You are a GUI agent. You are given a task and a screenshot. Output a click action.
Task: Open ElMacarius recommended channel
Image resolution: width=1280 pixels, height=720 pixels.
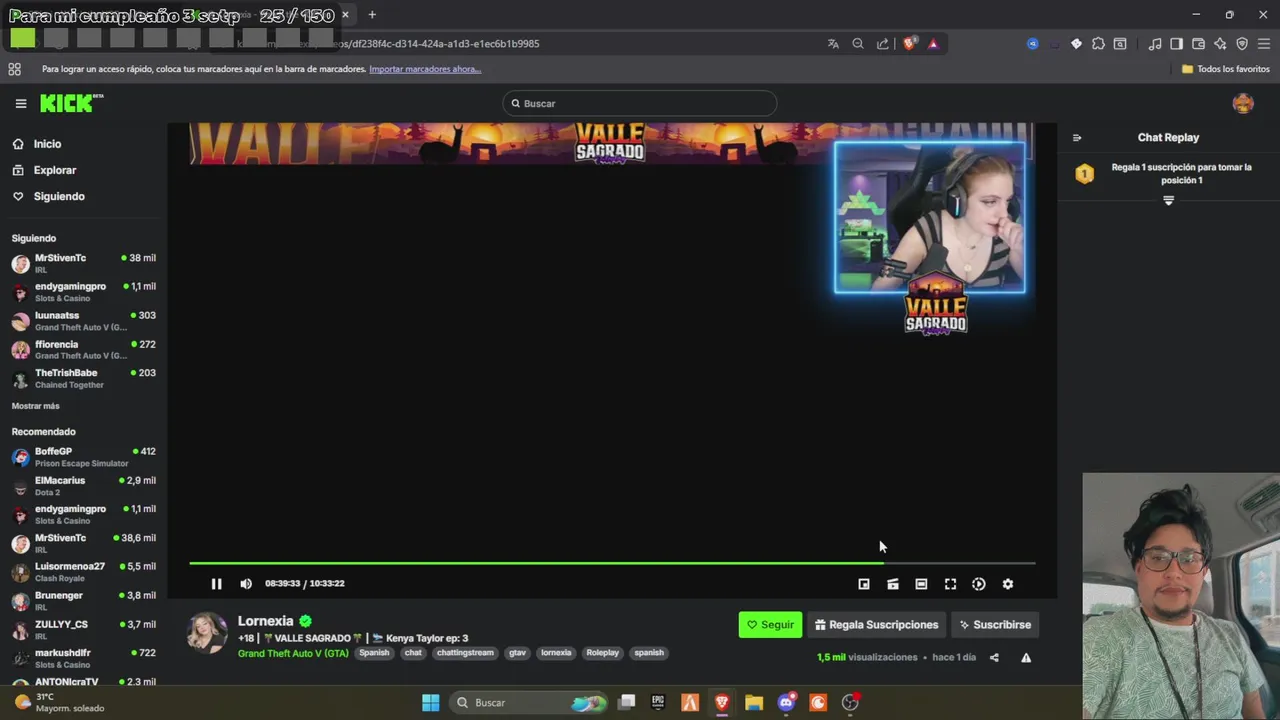[x=84, y=486]
